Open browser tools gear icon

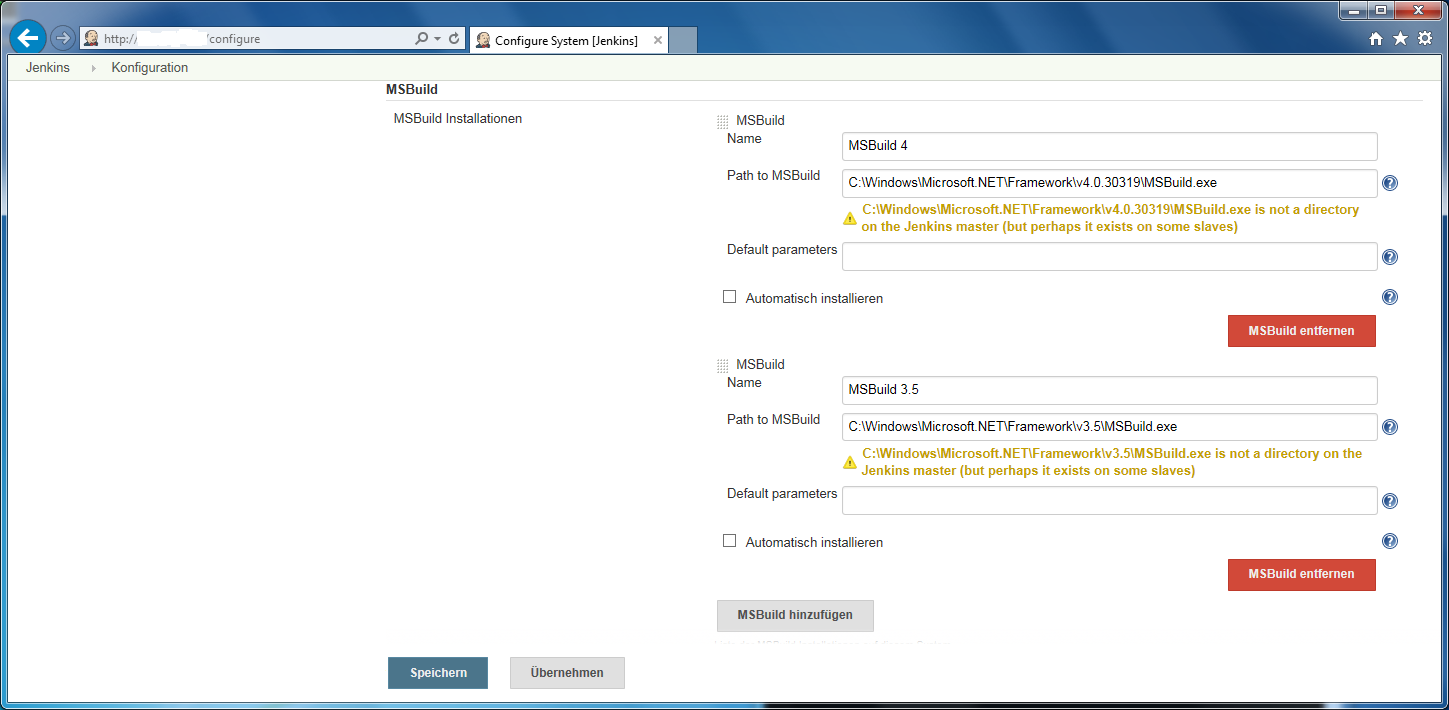coord(1425,39)
